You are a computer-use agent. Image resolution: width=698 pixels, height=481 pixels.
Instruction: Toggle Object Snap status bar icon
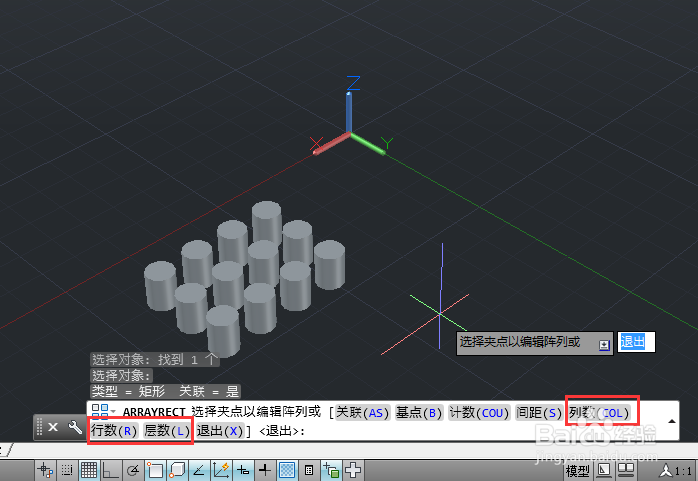tap(155, 470)
